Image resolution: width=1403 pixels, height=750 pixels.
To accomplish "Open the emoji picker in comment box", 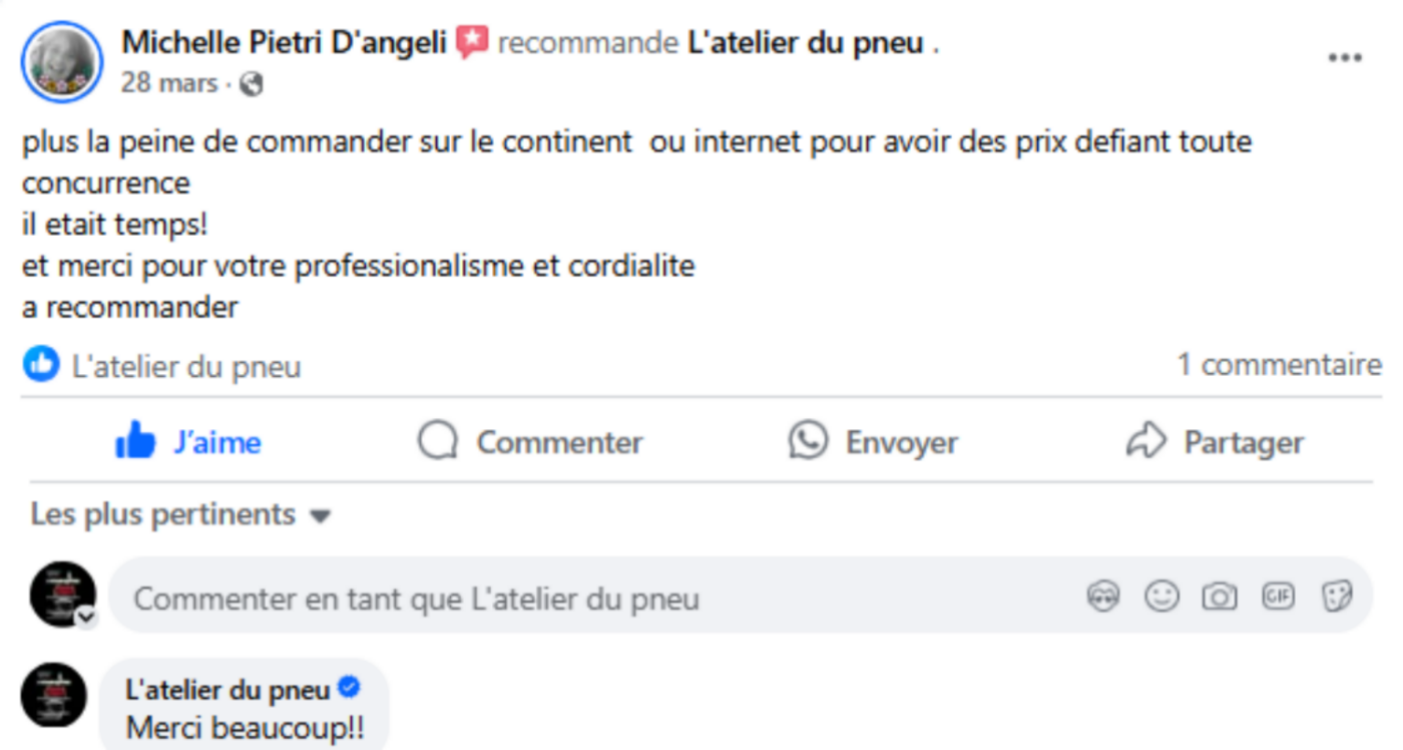I will click(1161, 597).
